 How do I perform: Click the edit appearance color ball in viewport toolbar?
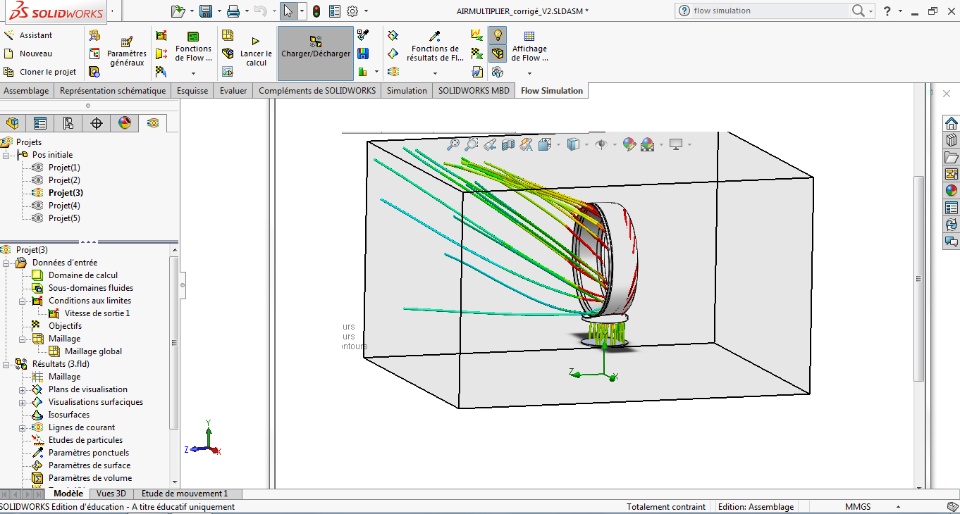coord(629,144)
